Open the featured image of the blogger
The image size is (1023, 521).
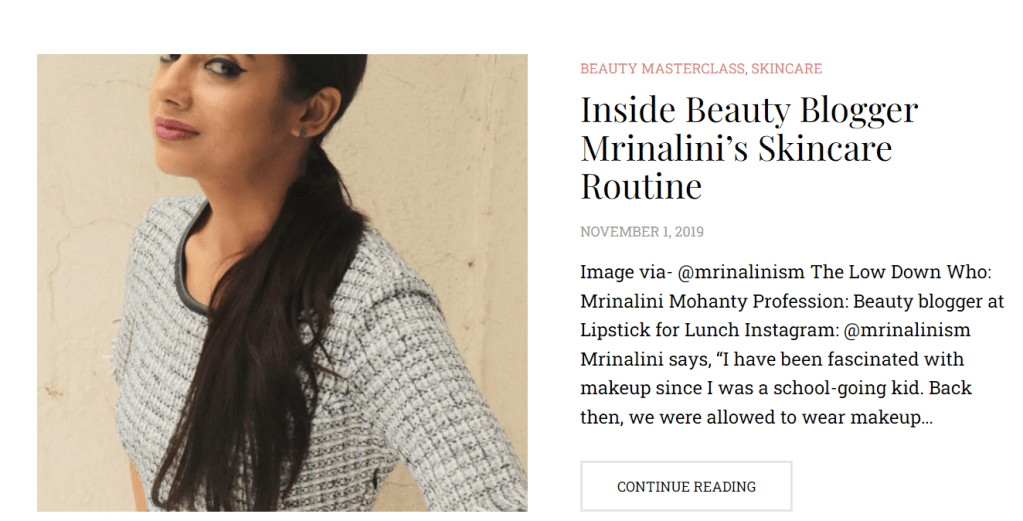(282, 282)
